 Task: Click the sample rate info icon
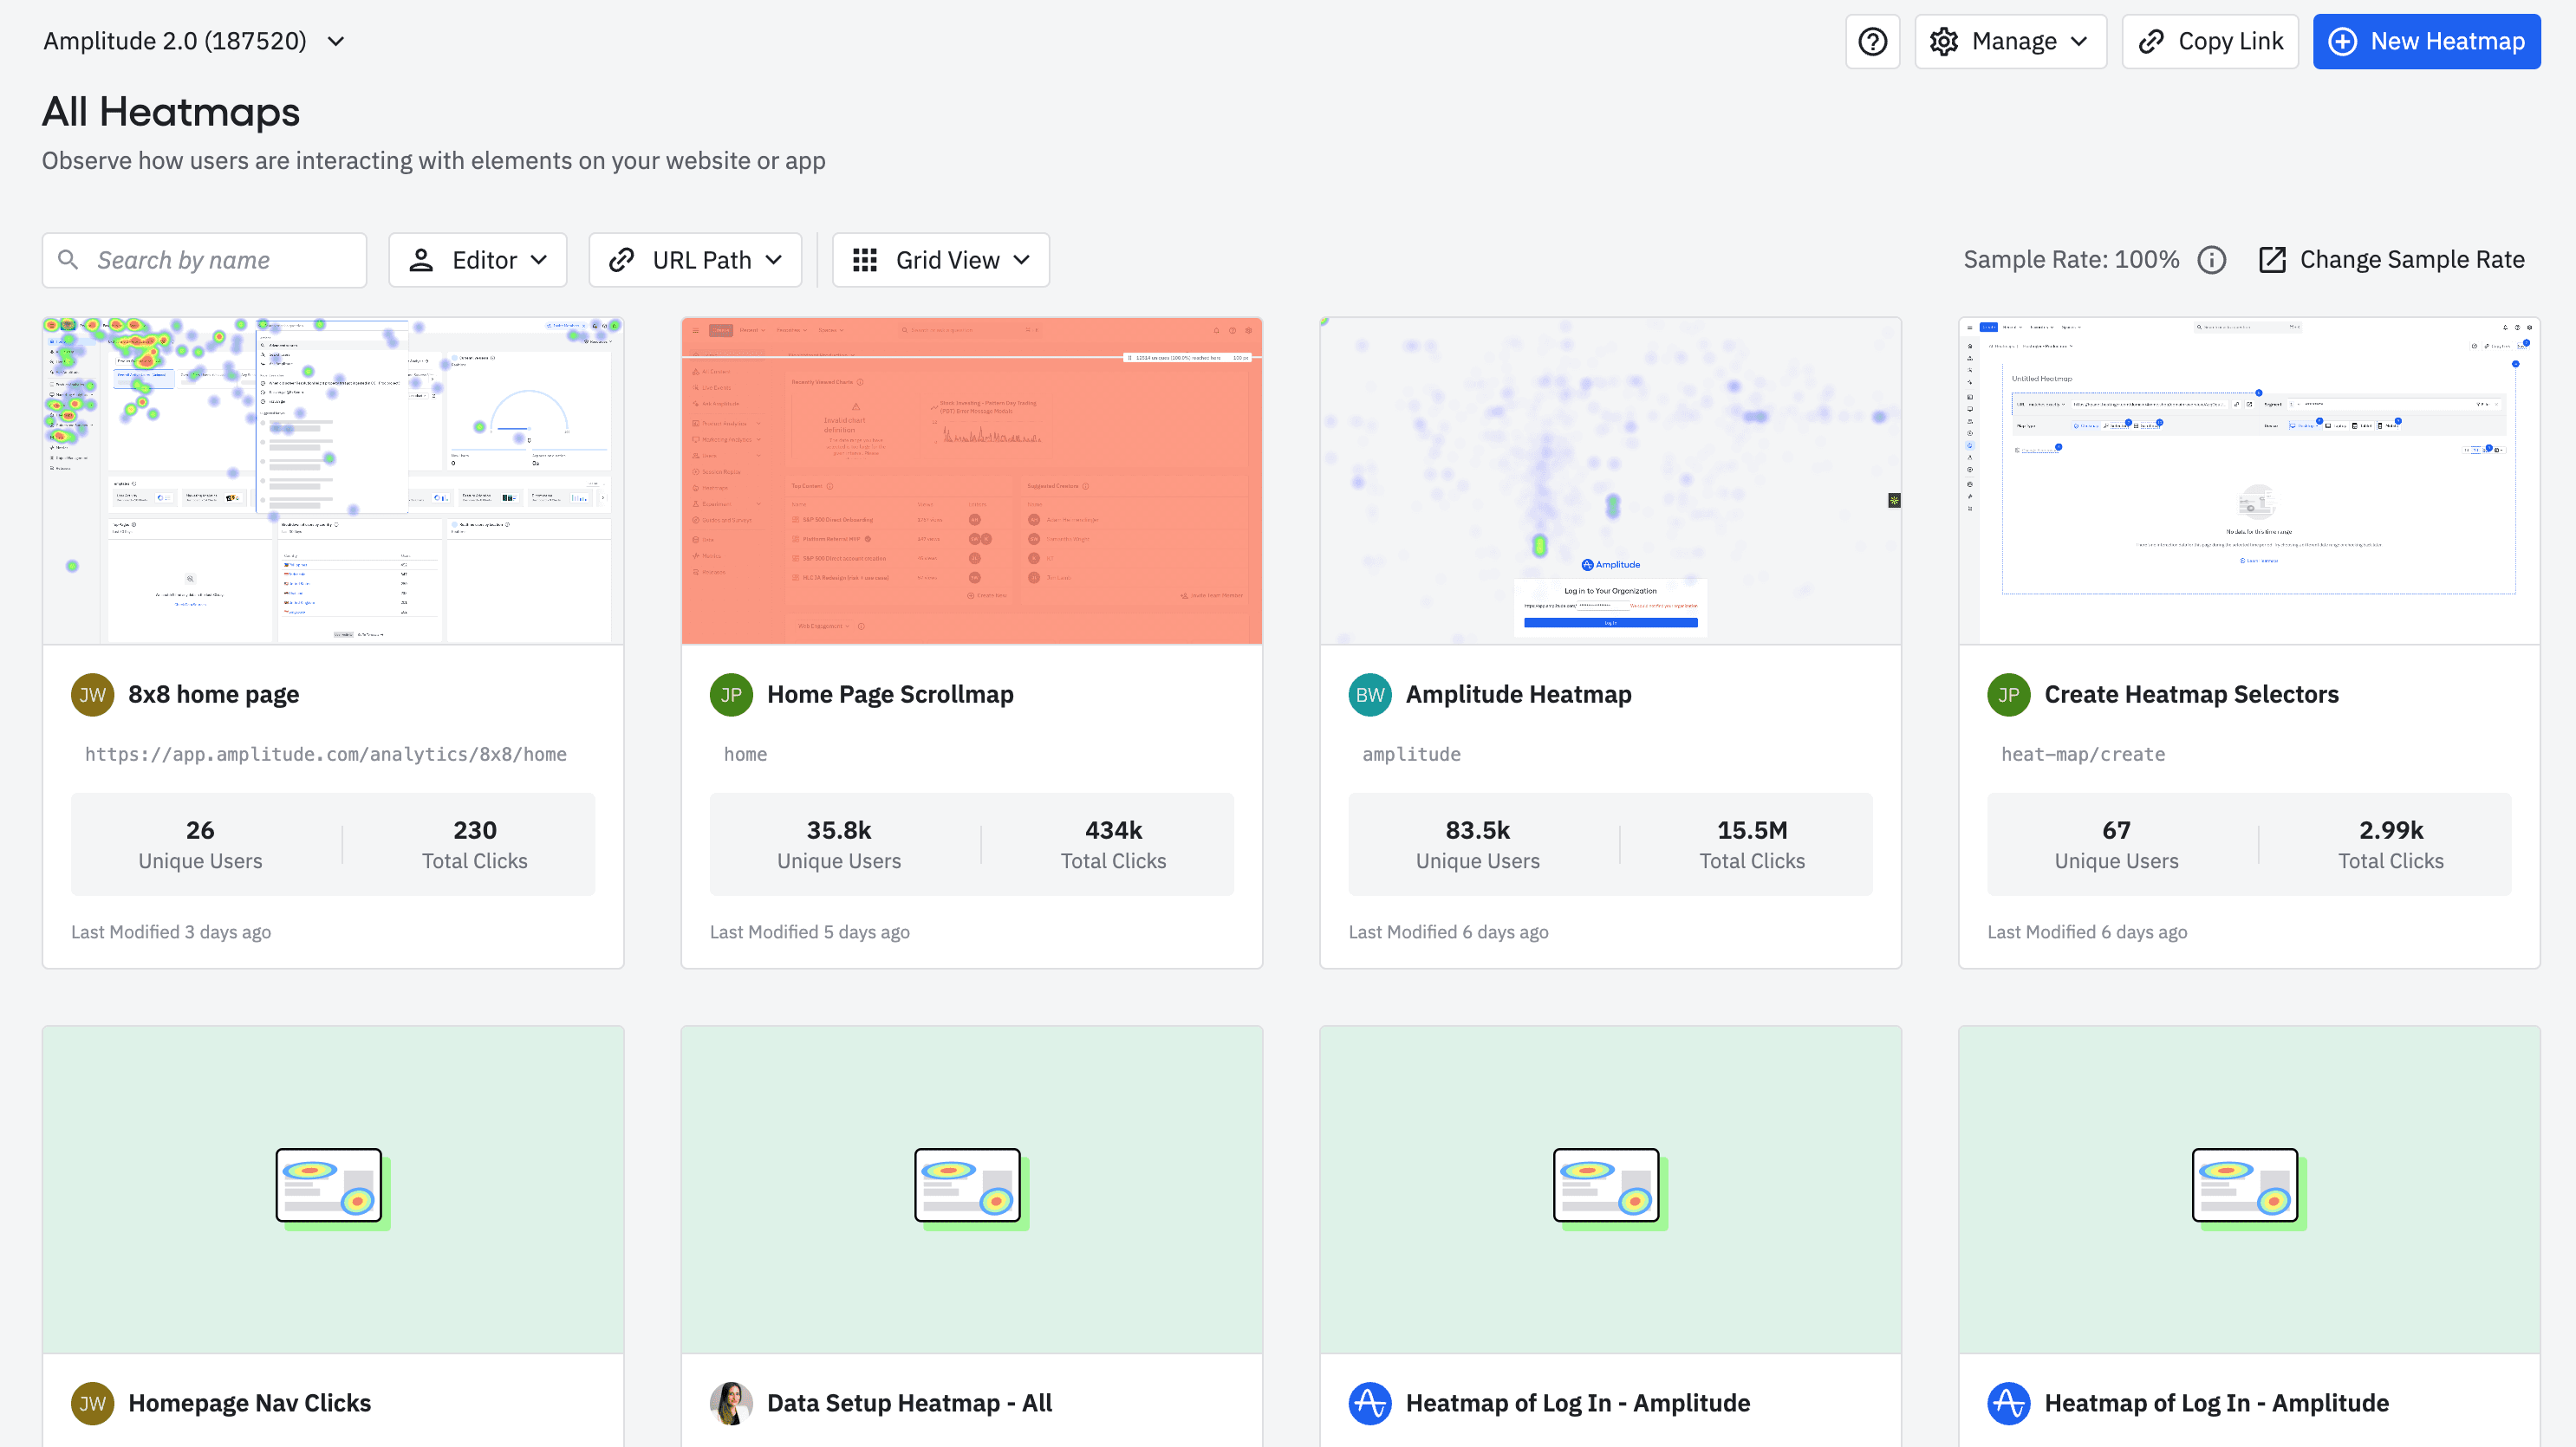pos(2211,260)
